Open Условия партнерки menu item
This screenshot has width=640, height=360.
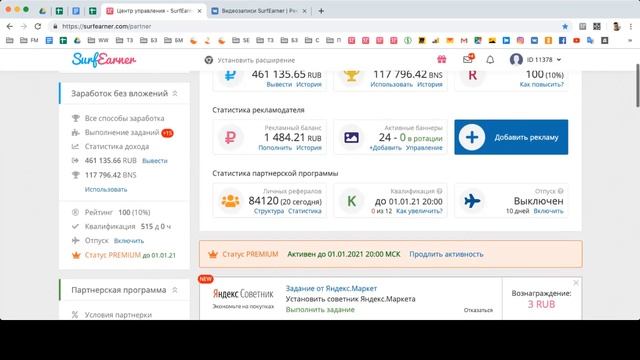coord(118,315)
